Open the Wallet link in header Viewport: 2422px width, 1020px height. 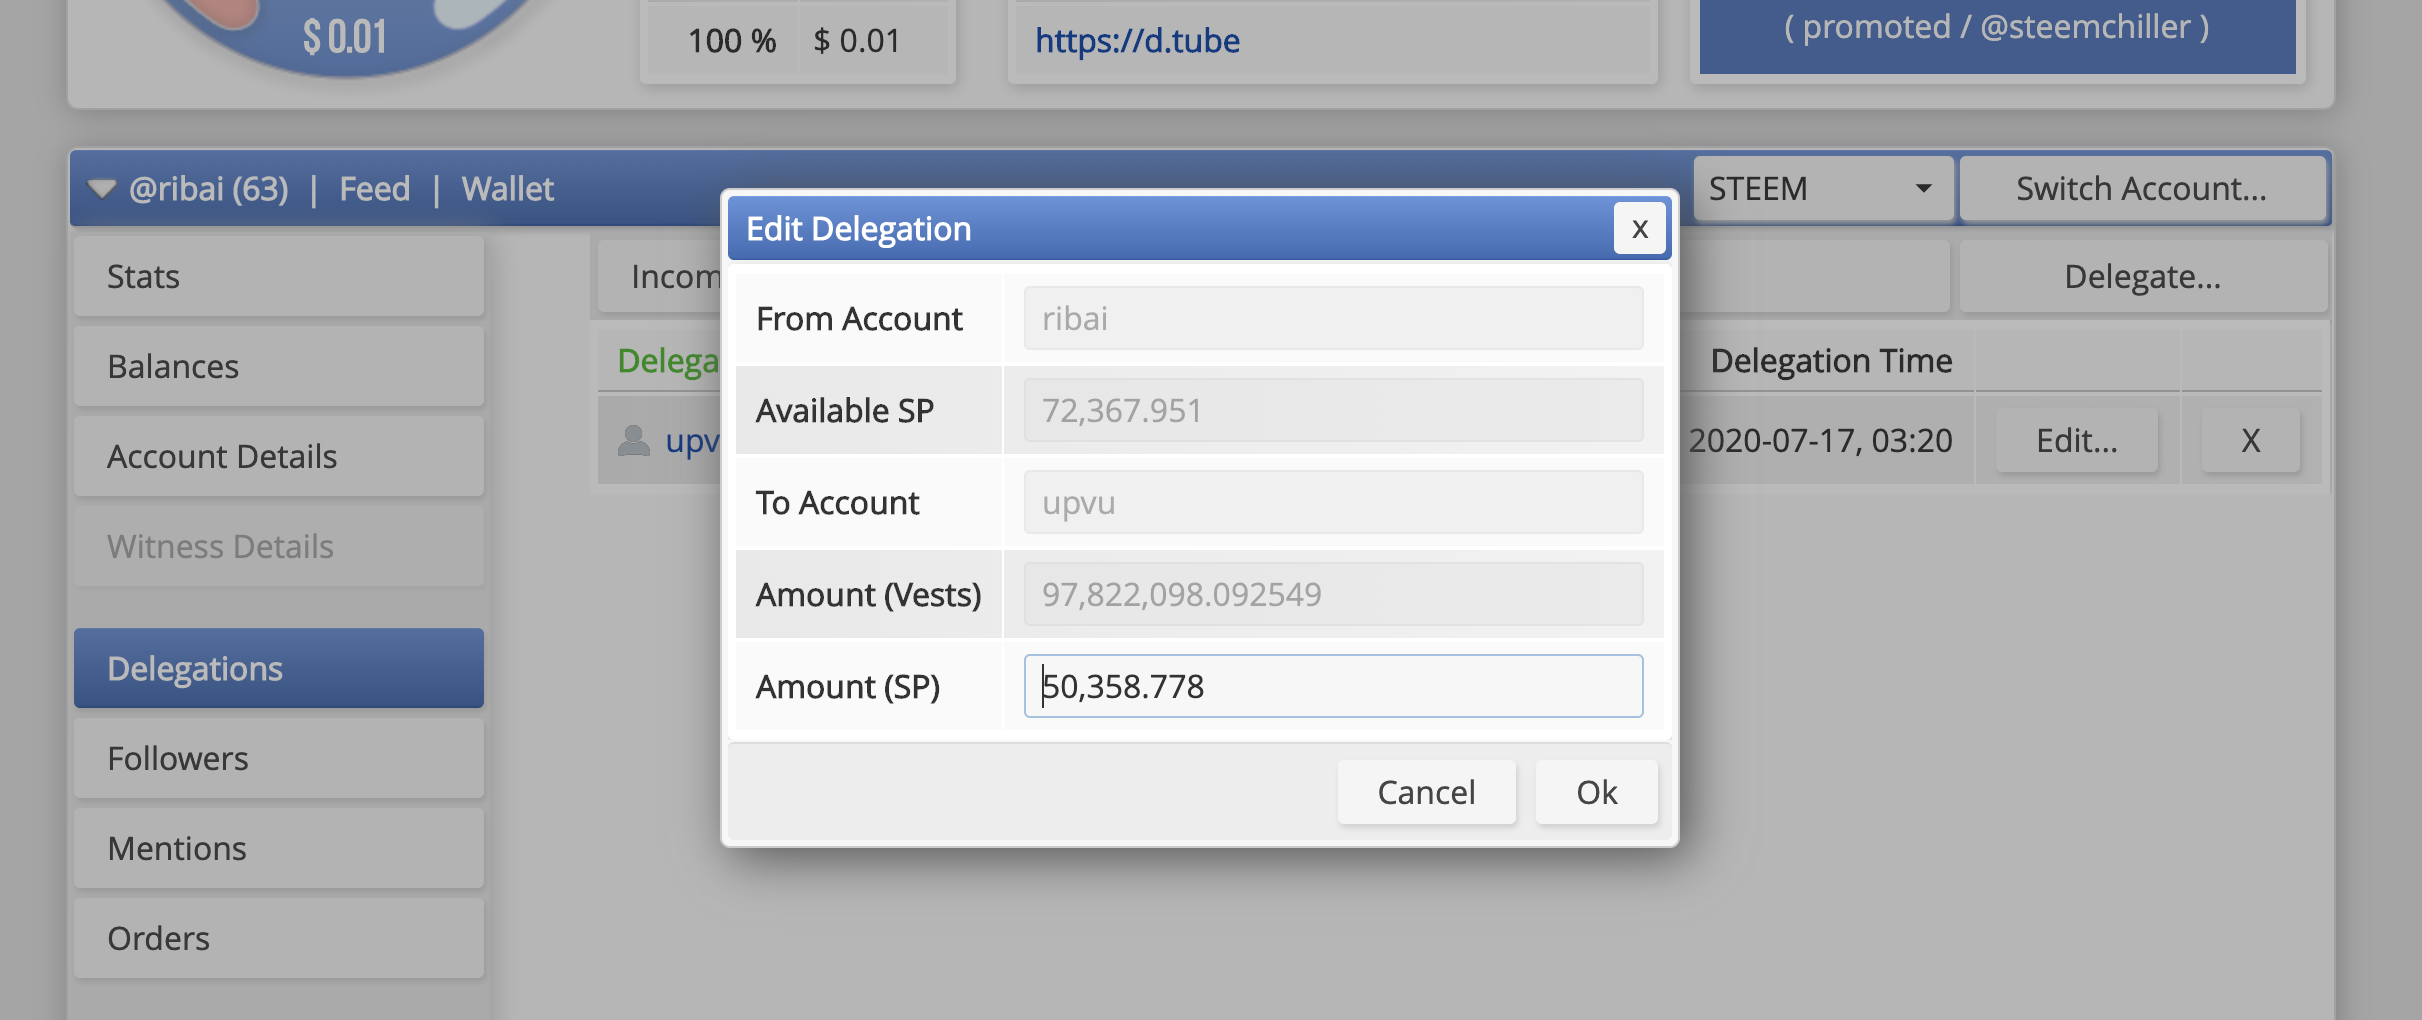507,189
